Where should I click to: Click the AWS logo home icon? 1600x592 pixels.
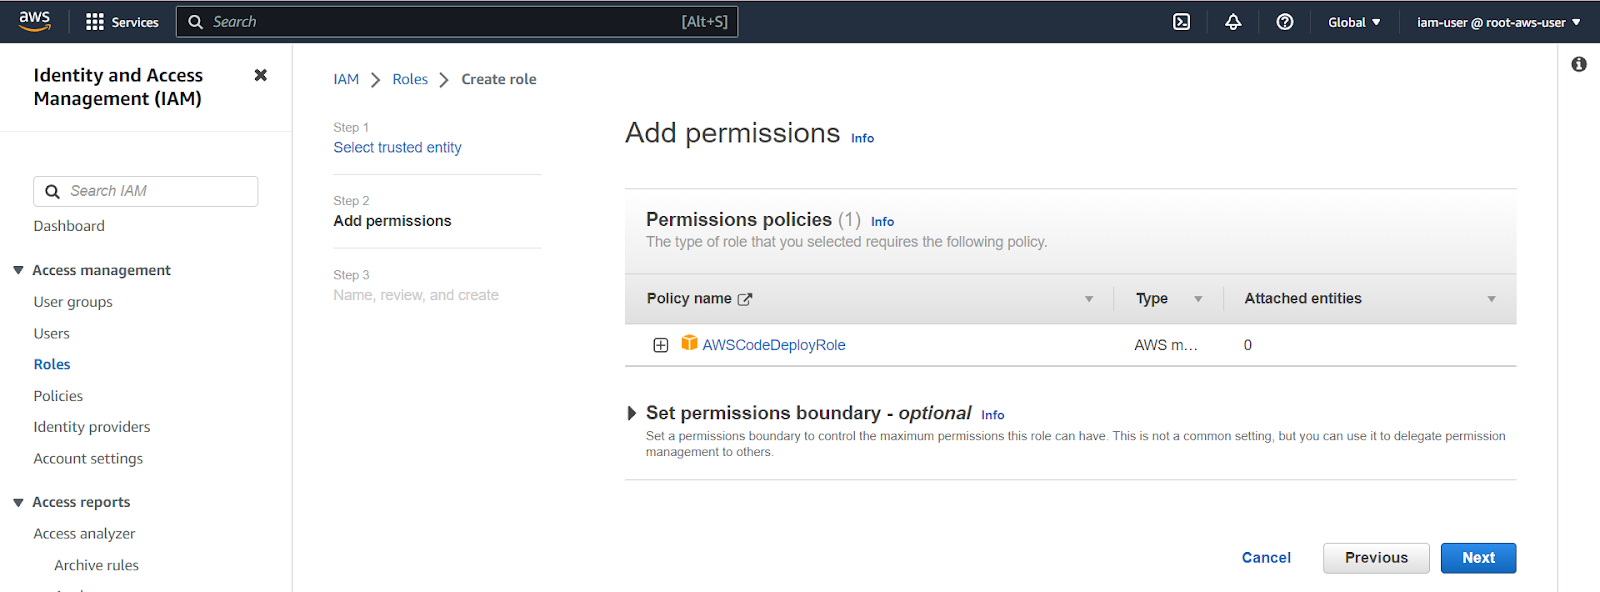tap(34, 21)
